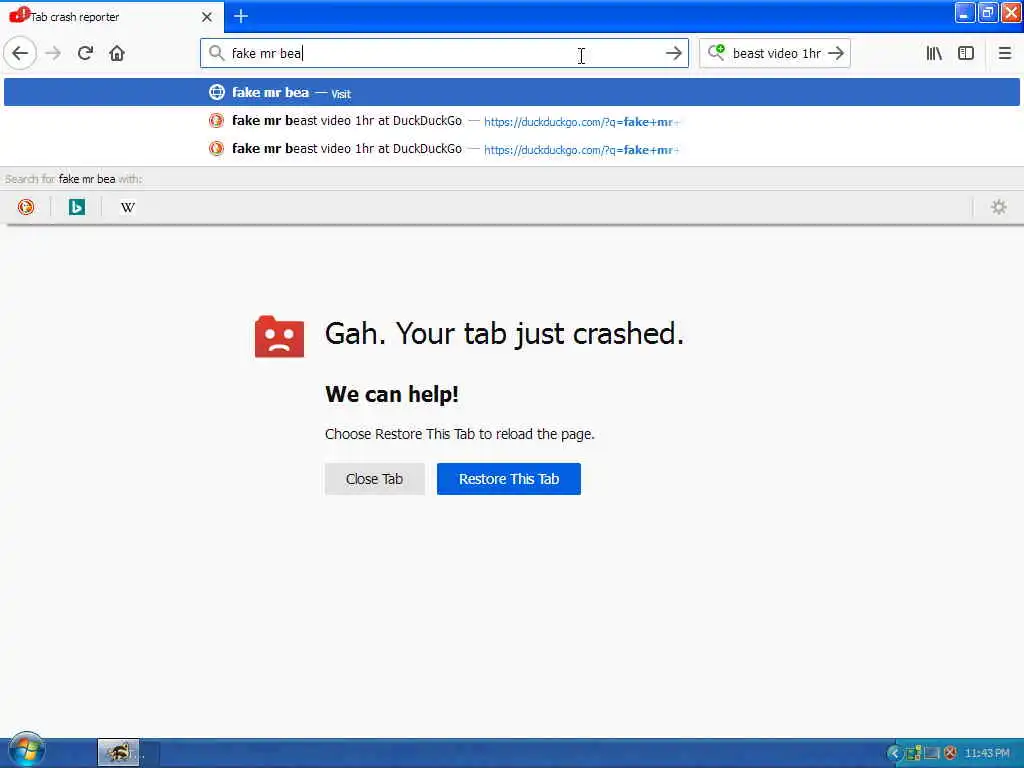Submit the search box with its go arrow
Viewport: 1024px width, 768px height.
pyautogui.click(x=836, y=54)
